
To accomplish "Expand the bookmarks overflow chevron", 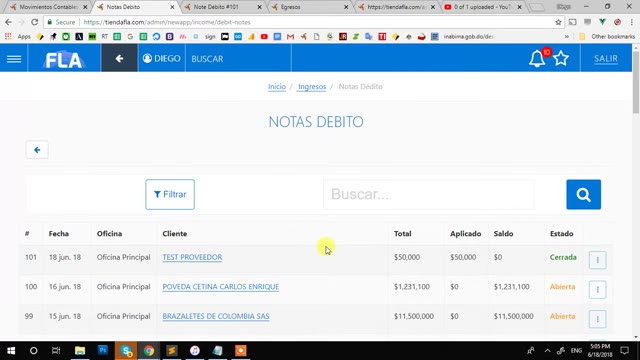I will pos(567,37).
